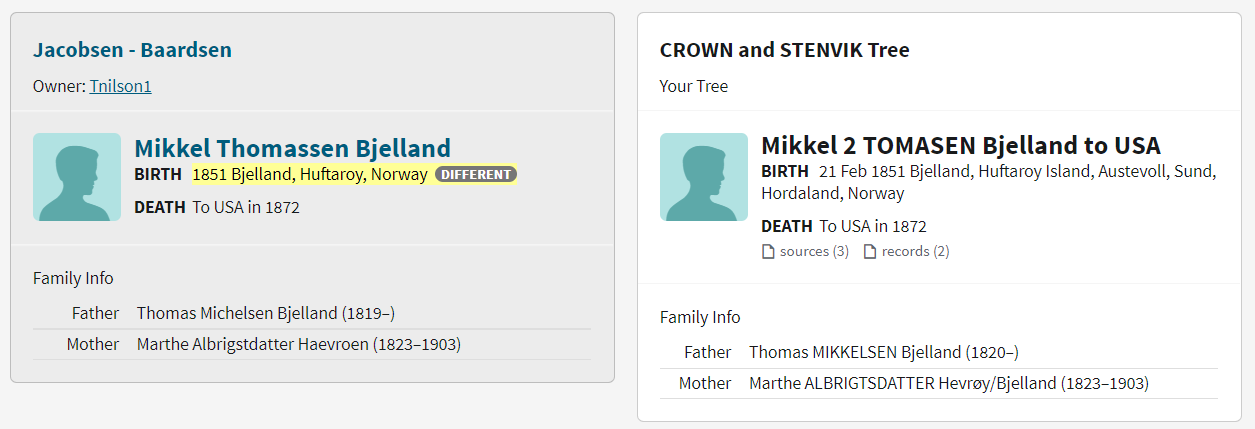Click highlighted birth text 1851 Bjelland, Huftaroy
The width and height of the screenshot is (1255, 429).
(310, 175)
